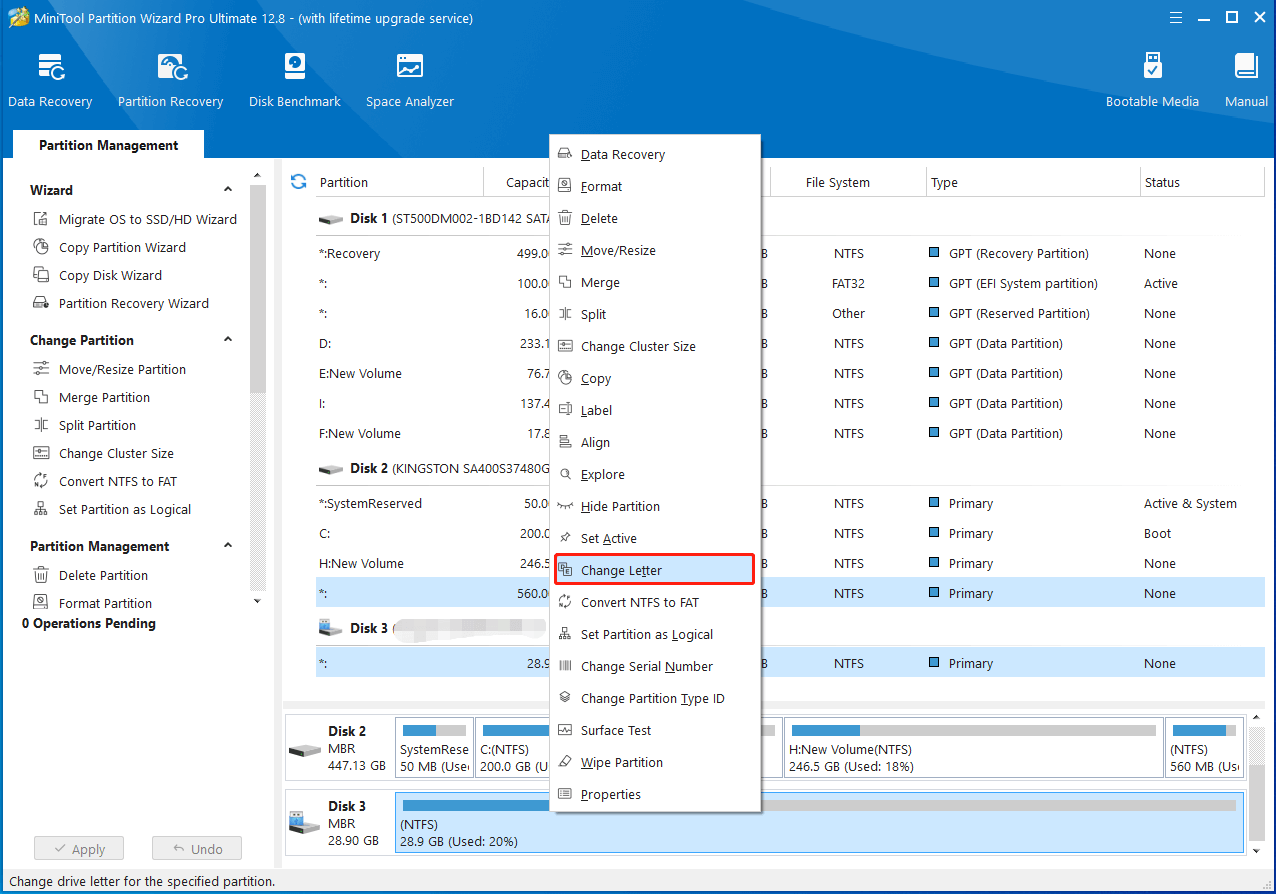
Task: Sort by File System column header
Action: 847,182
